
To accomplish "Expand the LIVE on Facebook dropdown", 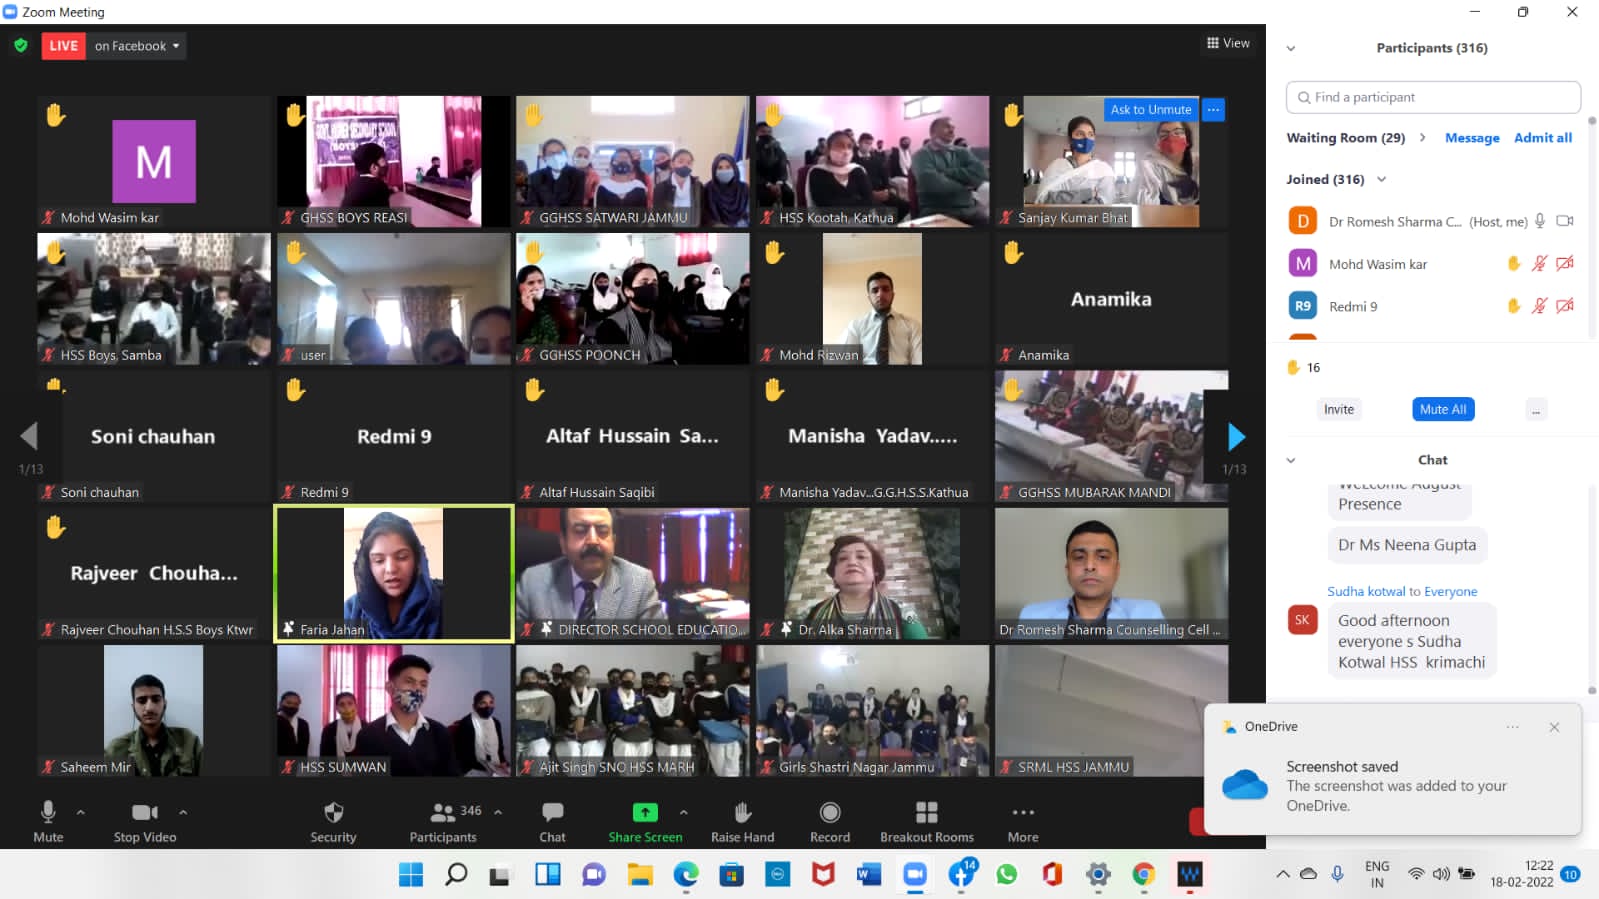I will pos(137,46).
